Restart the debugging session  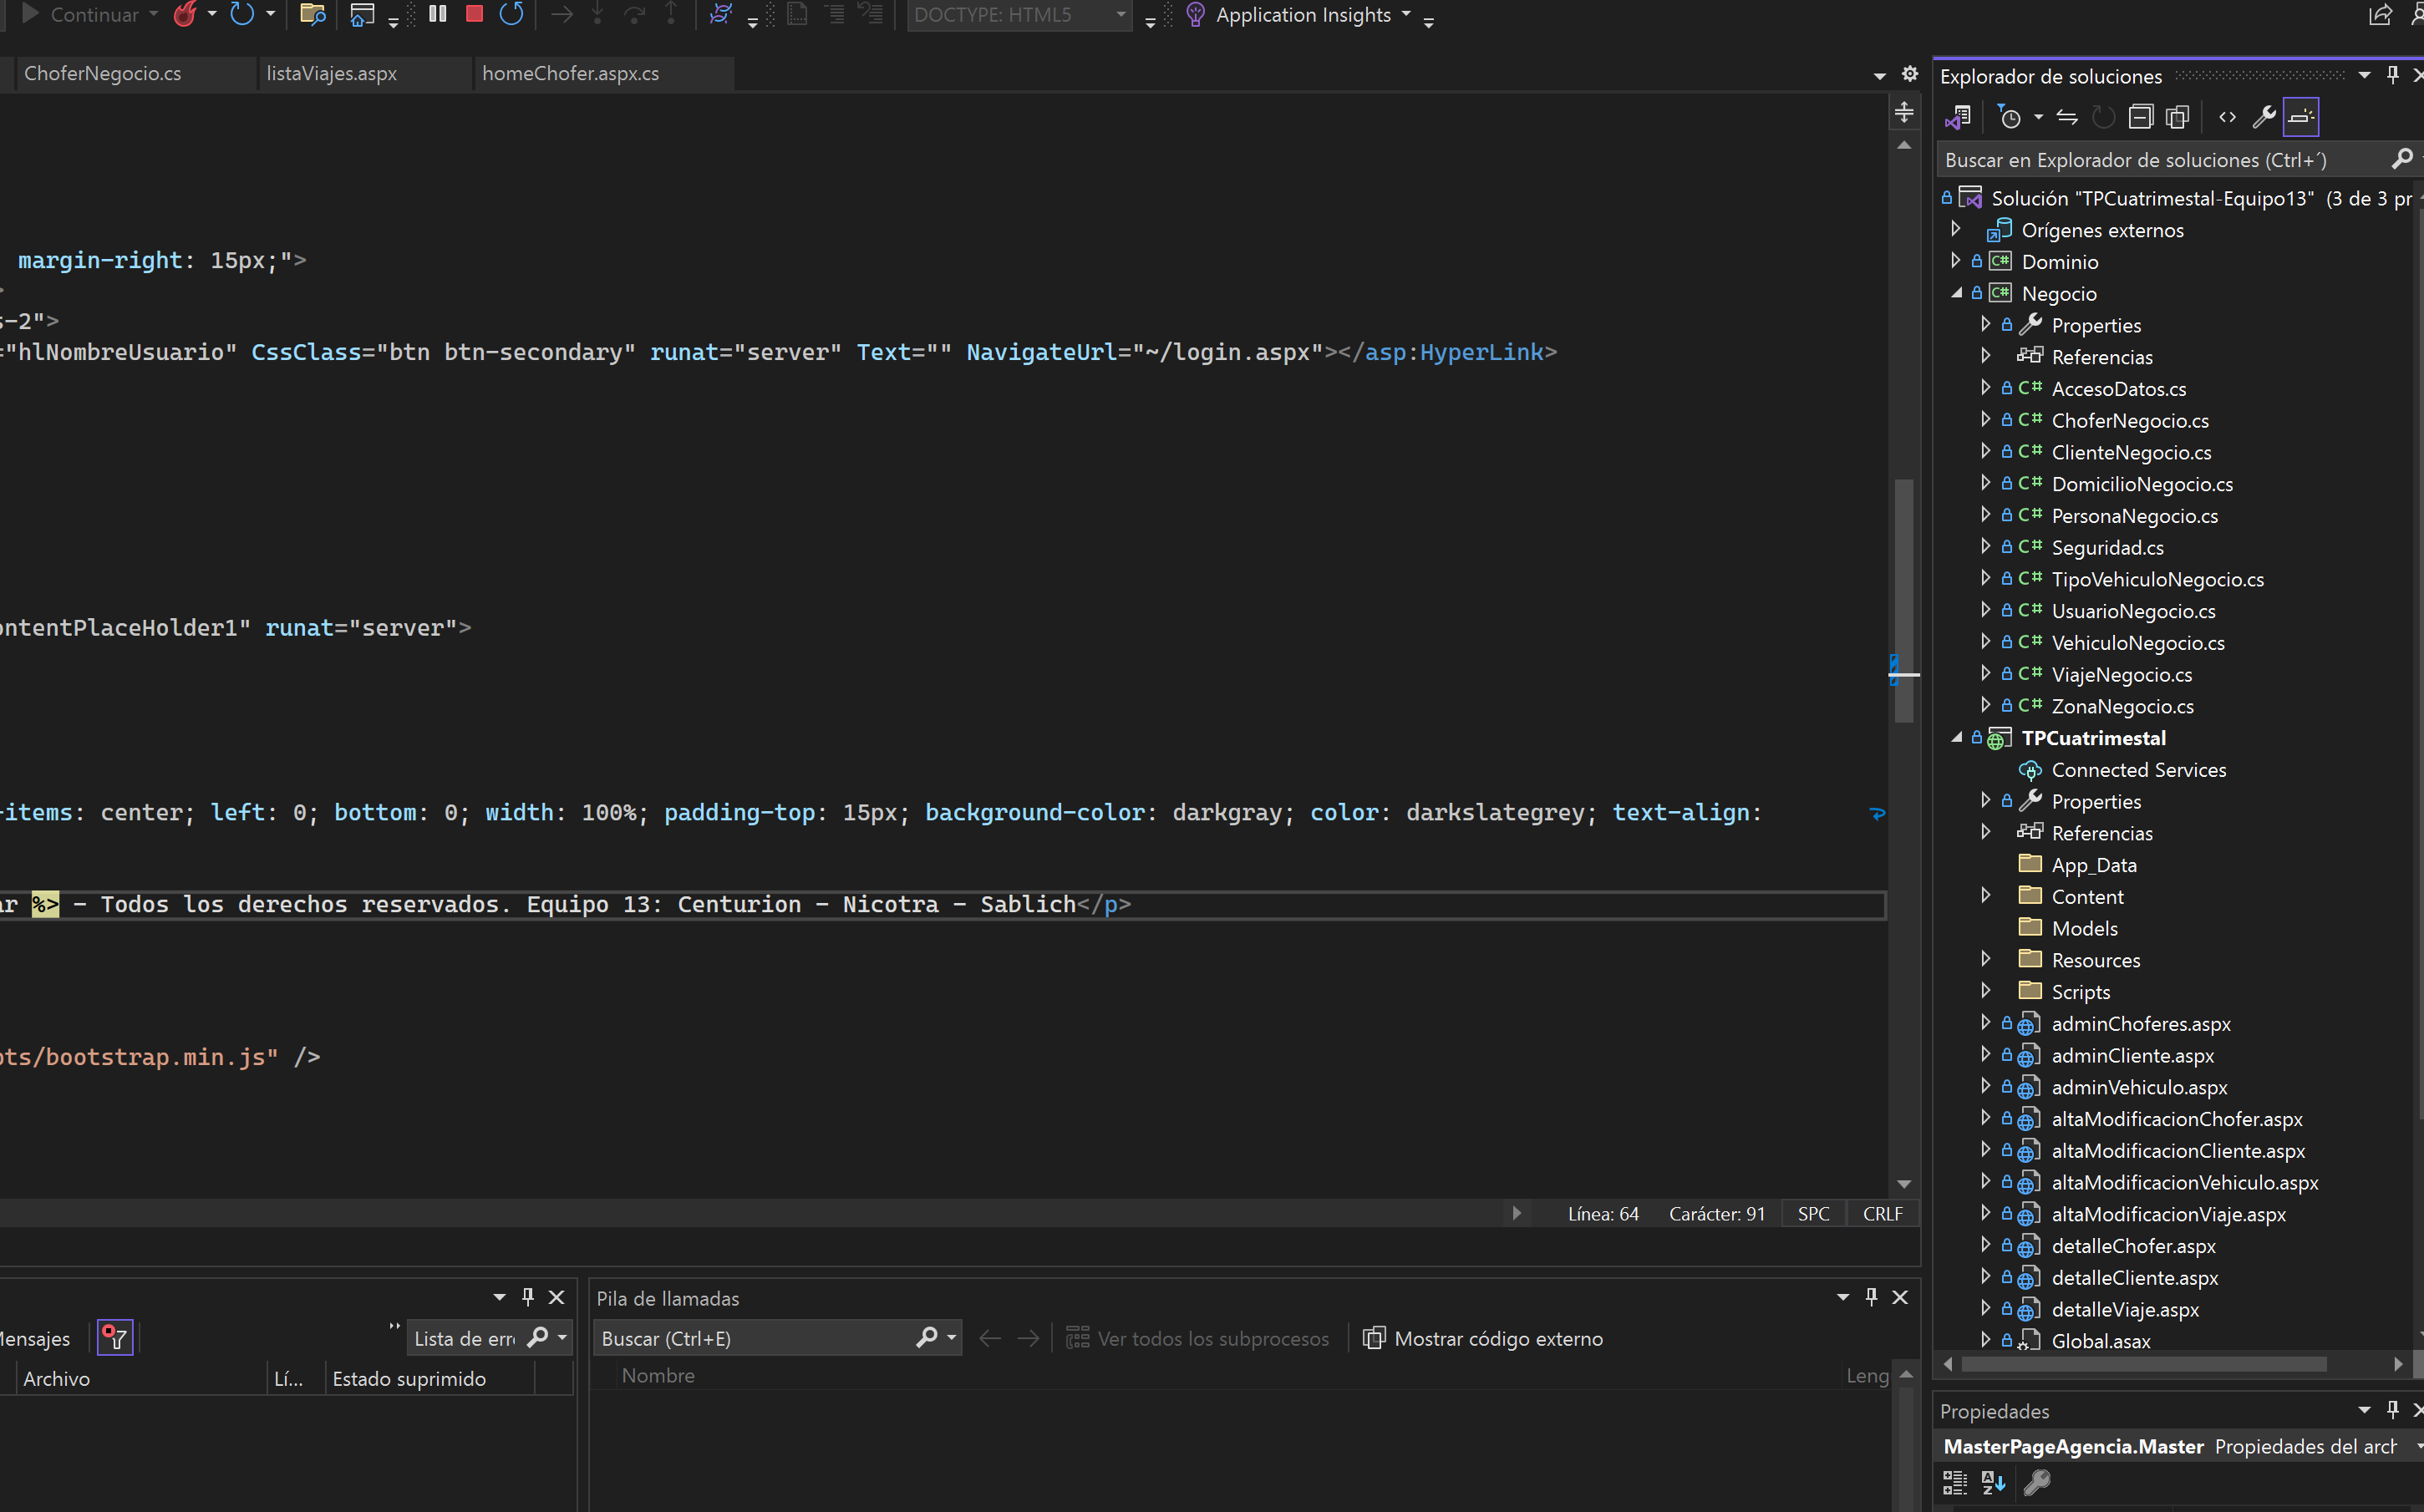click(x=512, y=14)
